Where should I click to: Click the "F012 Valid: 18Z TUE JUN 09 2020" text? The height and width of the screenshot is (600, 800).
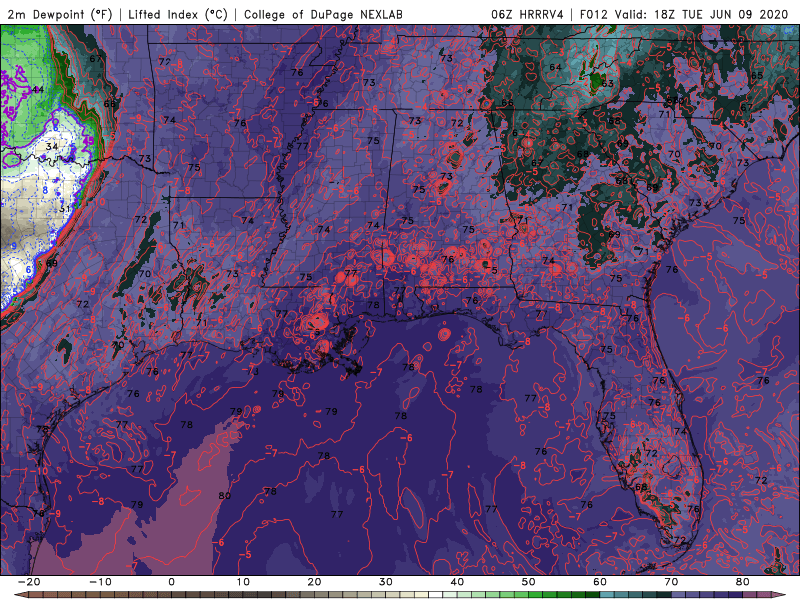[x=684, y=14]
